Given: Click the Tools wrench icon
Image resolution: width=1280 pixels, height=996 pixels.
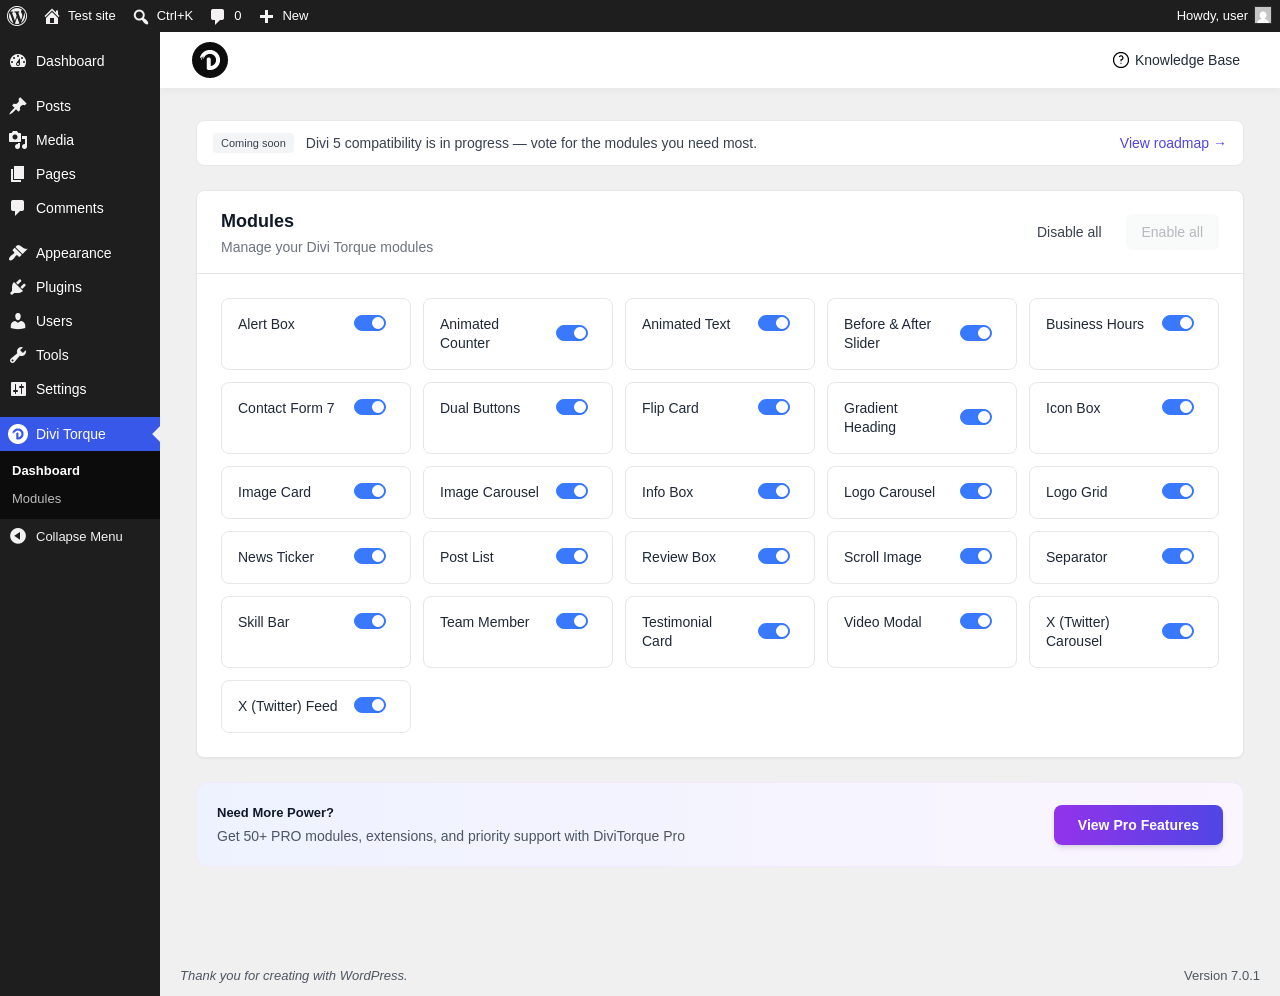Looking at the screenshot, I should (x=18, y=355).
